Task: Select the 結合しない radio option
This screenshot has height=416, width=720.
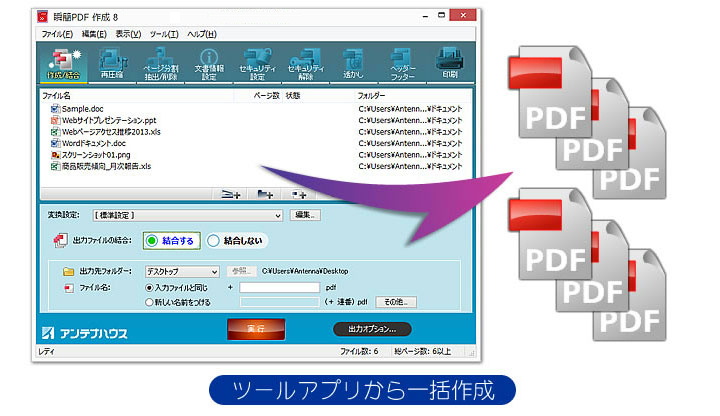Action: pos(236,241)
